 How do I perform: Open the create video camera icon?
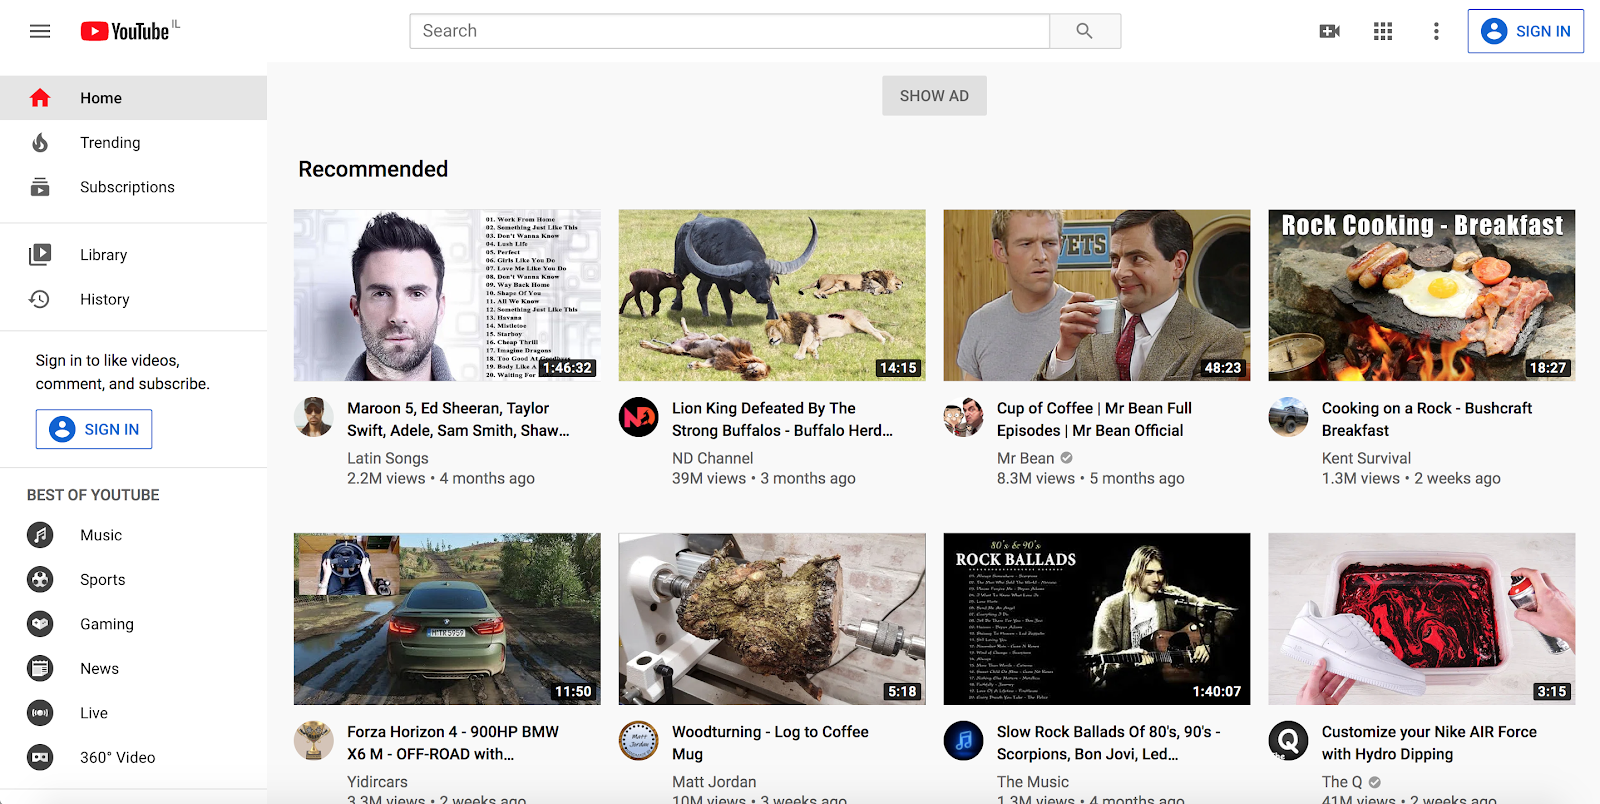point(1330,31)
